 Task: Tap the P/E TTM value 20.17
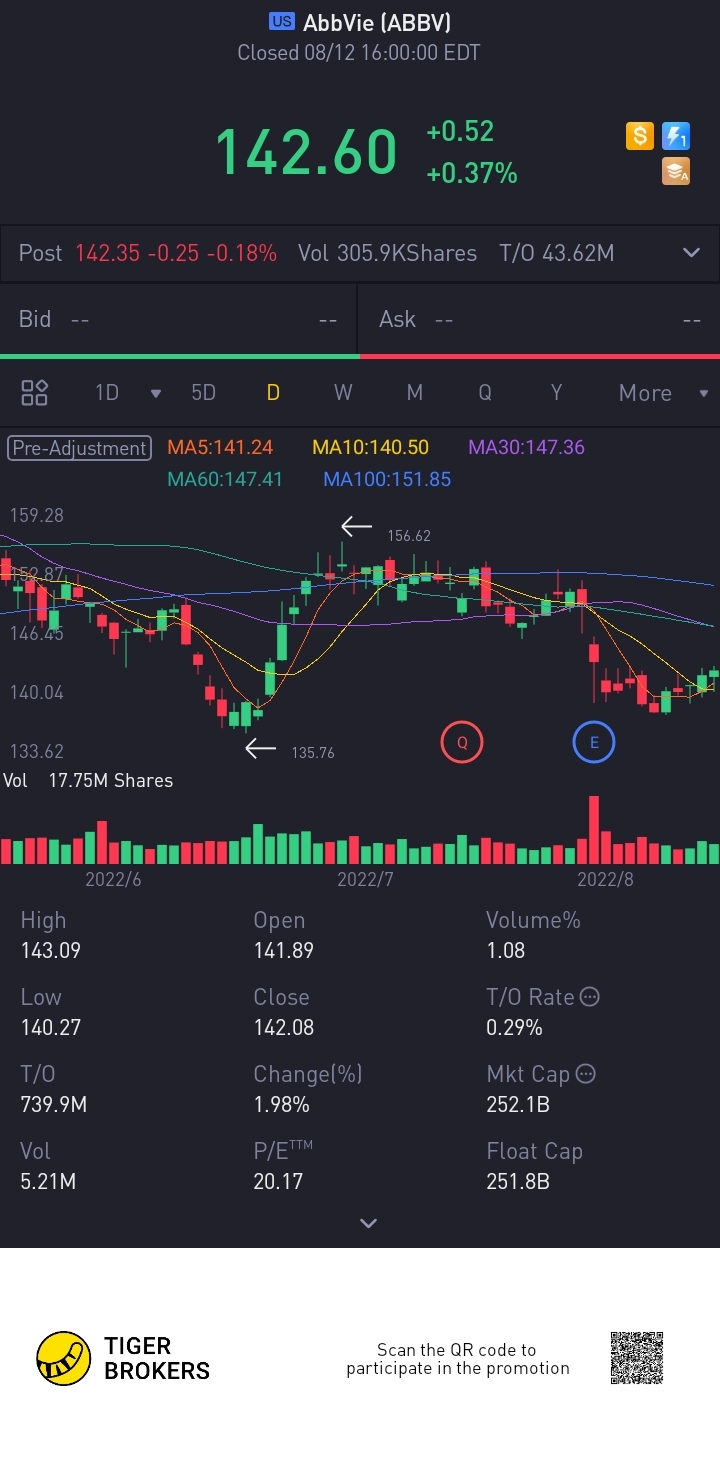278,1182
